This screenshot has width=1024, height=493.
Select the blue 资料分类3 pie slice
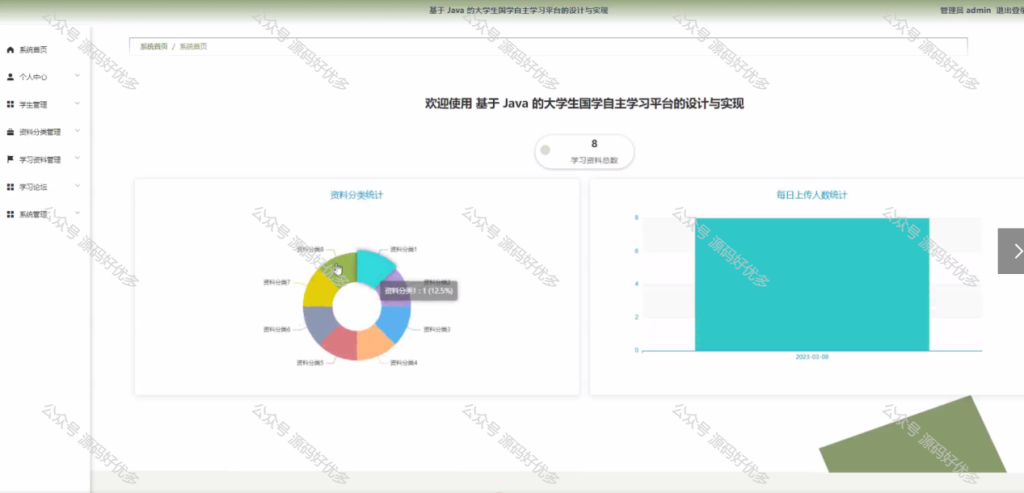click(396, 323)
